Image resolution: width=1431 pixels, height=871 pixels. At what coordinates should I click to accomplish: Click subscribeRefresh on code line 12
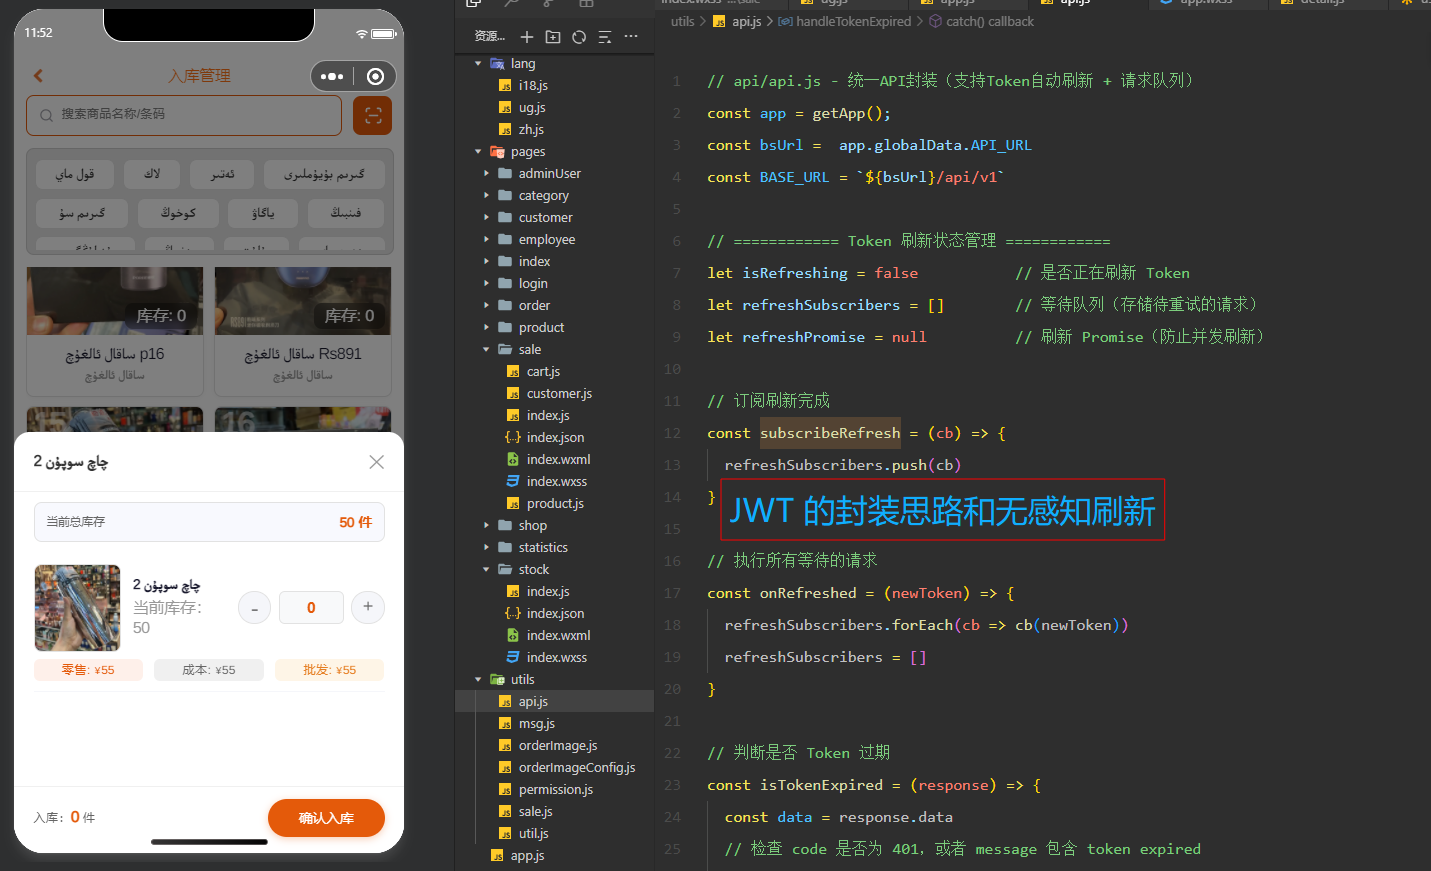[x=830, y=433]
